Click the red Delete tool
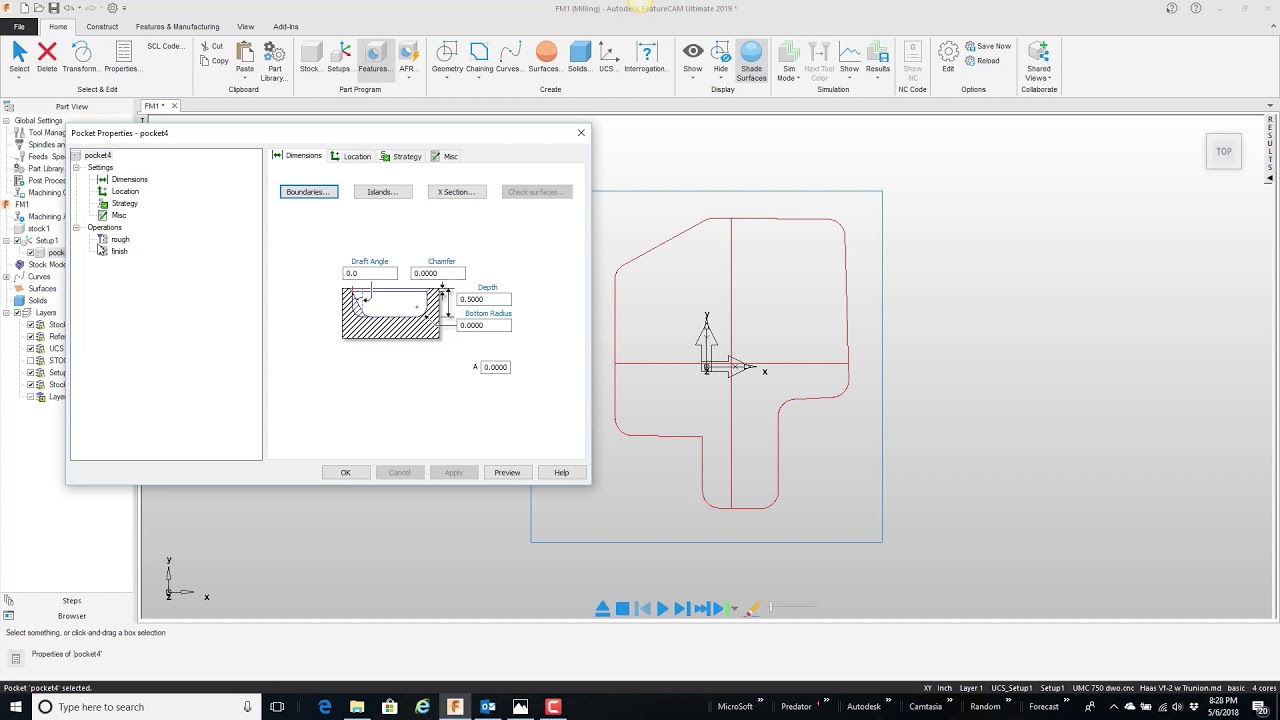1280x720 pixels. coord(47,57)
